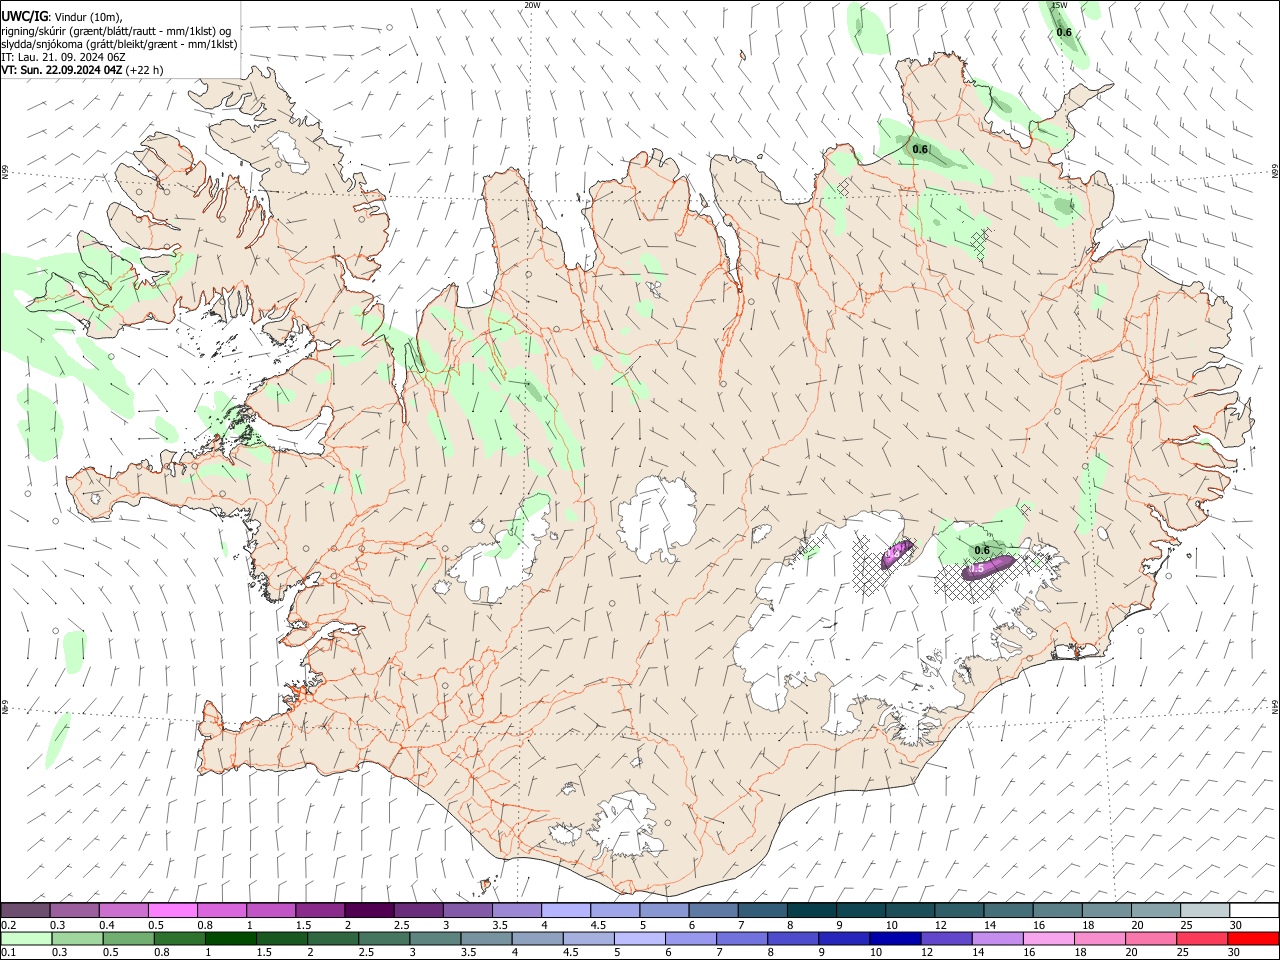Screen dimensions: 1280x960
Task: Pick the snow legend 0.5 bright pink swatch
Action: [x=172, y=910]
